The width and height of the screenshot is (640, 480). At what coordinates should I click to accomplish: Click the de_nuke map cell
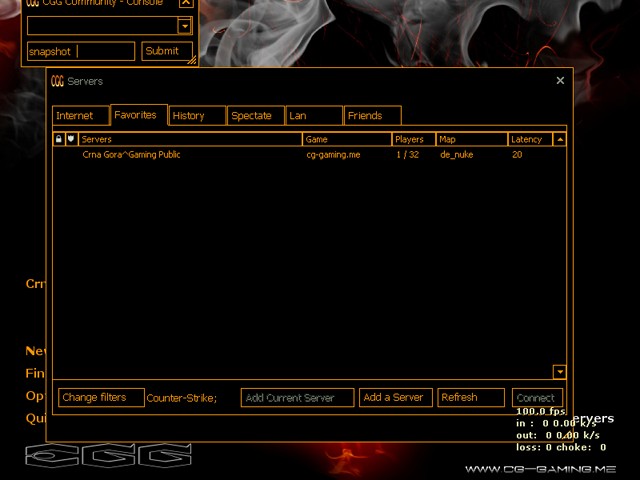456,155
